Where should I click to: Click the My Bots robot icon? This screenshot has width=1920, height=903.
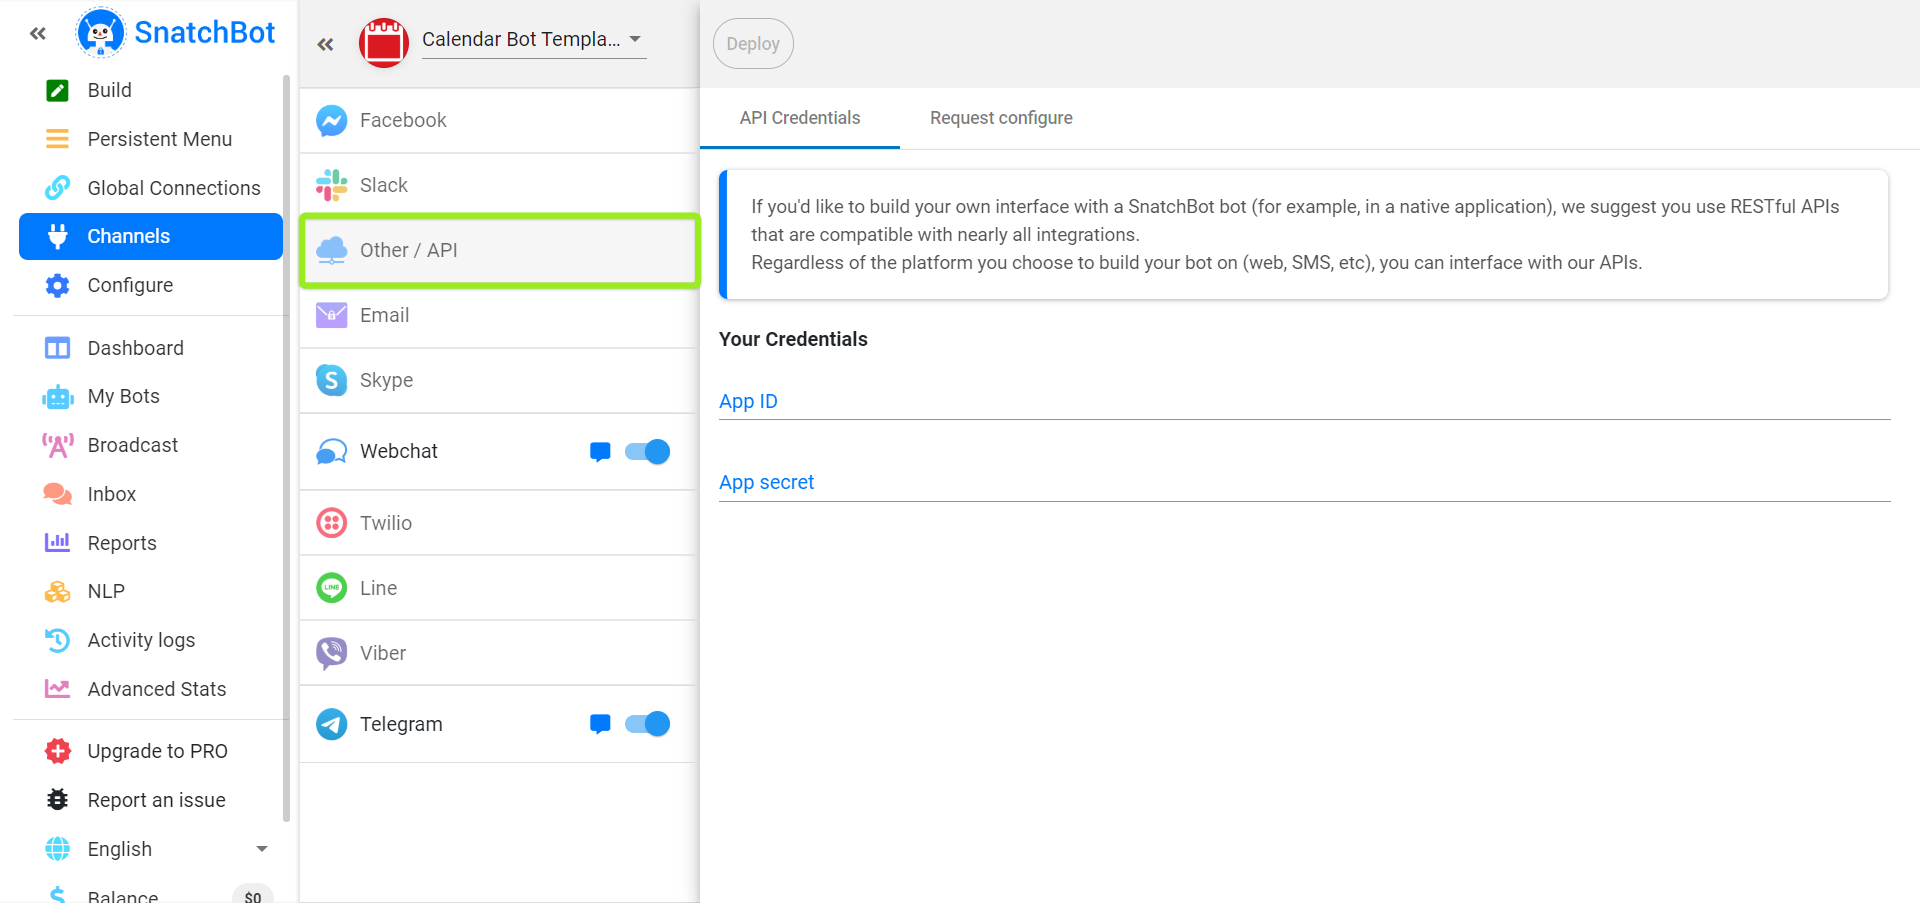[58, 397]
